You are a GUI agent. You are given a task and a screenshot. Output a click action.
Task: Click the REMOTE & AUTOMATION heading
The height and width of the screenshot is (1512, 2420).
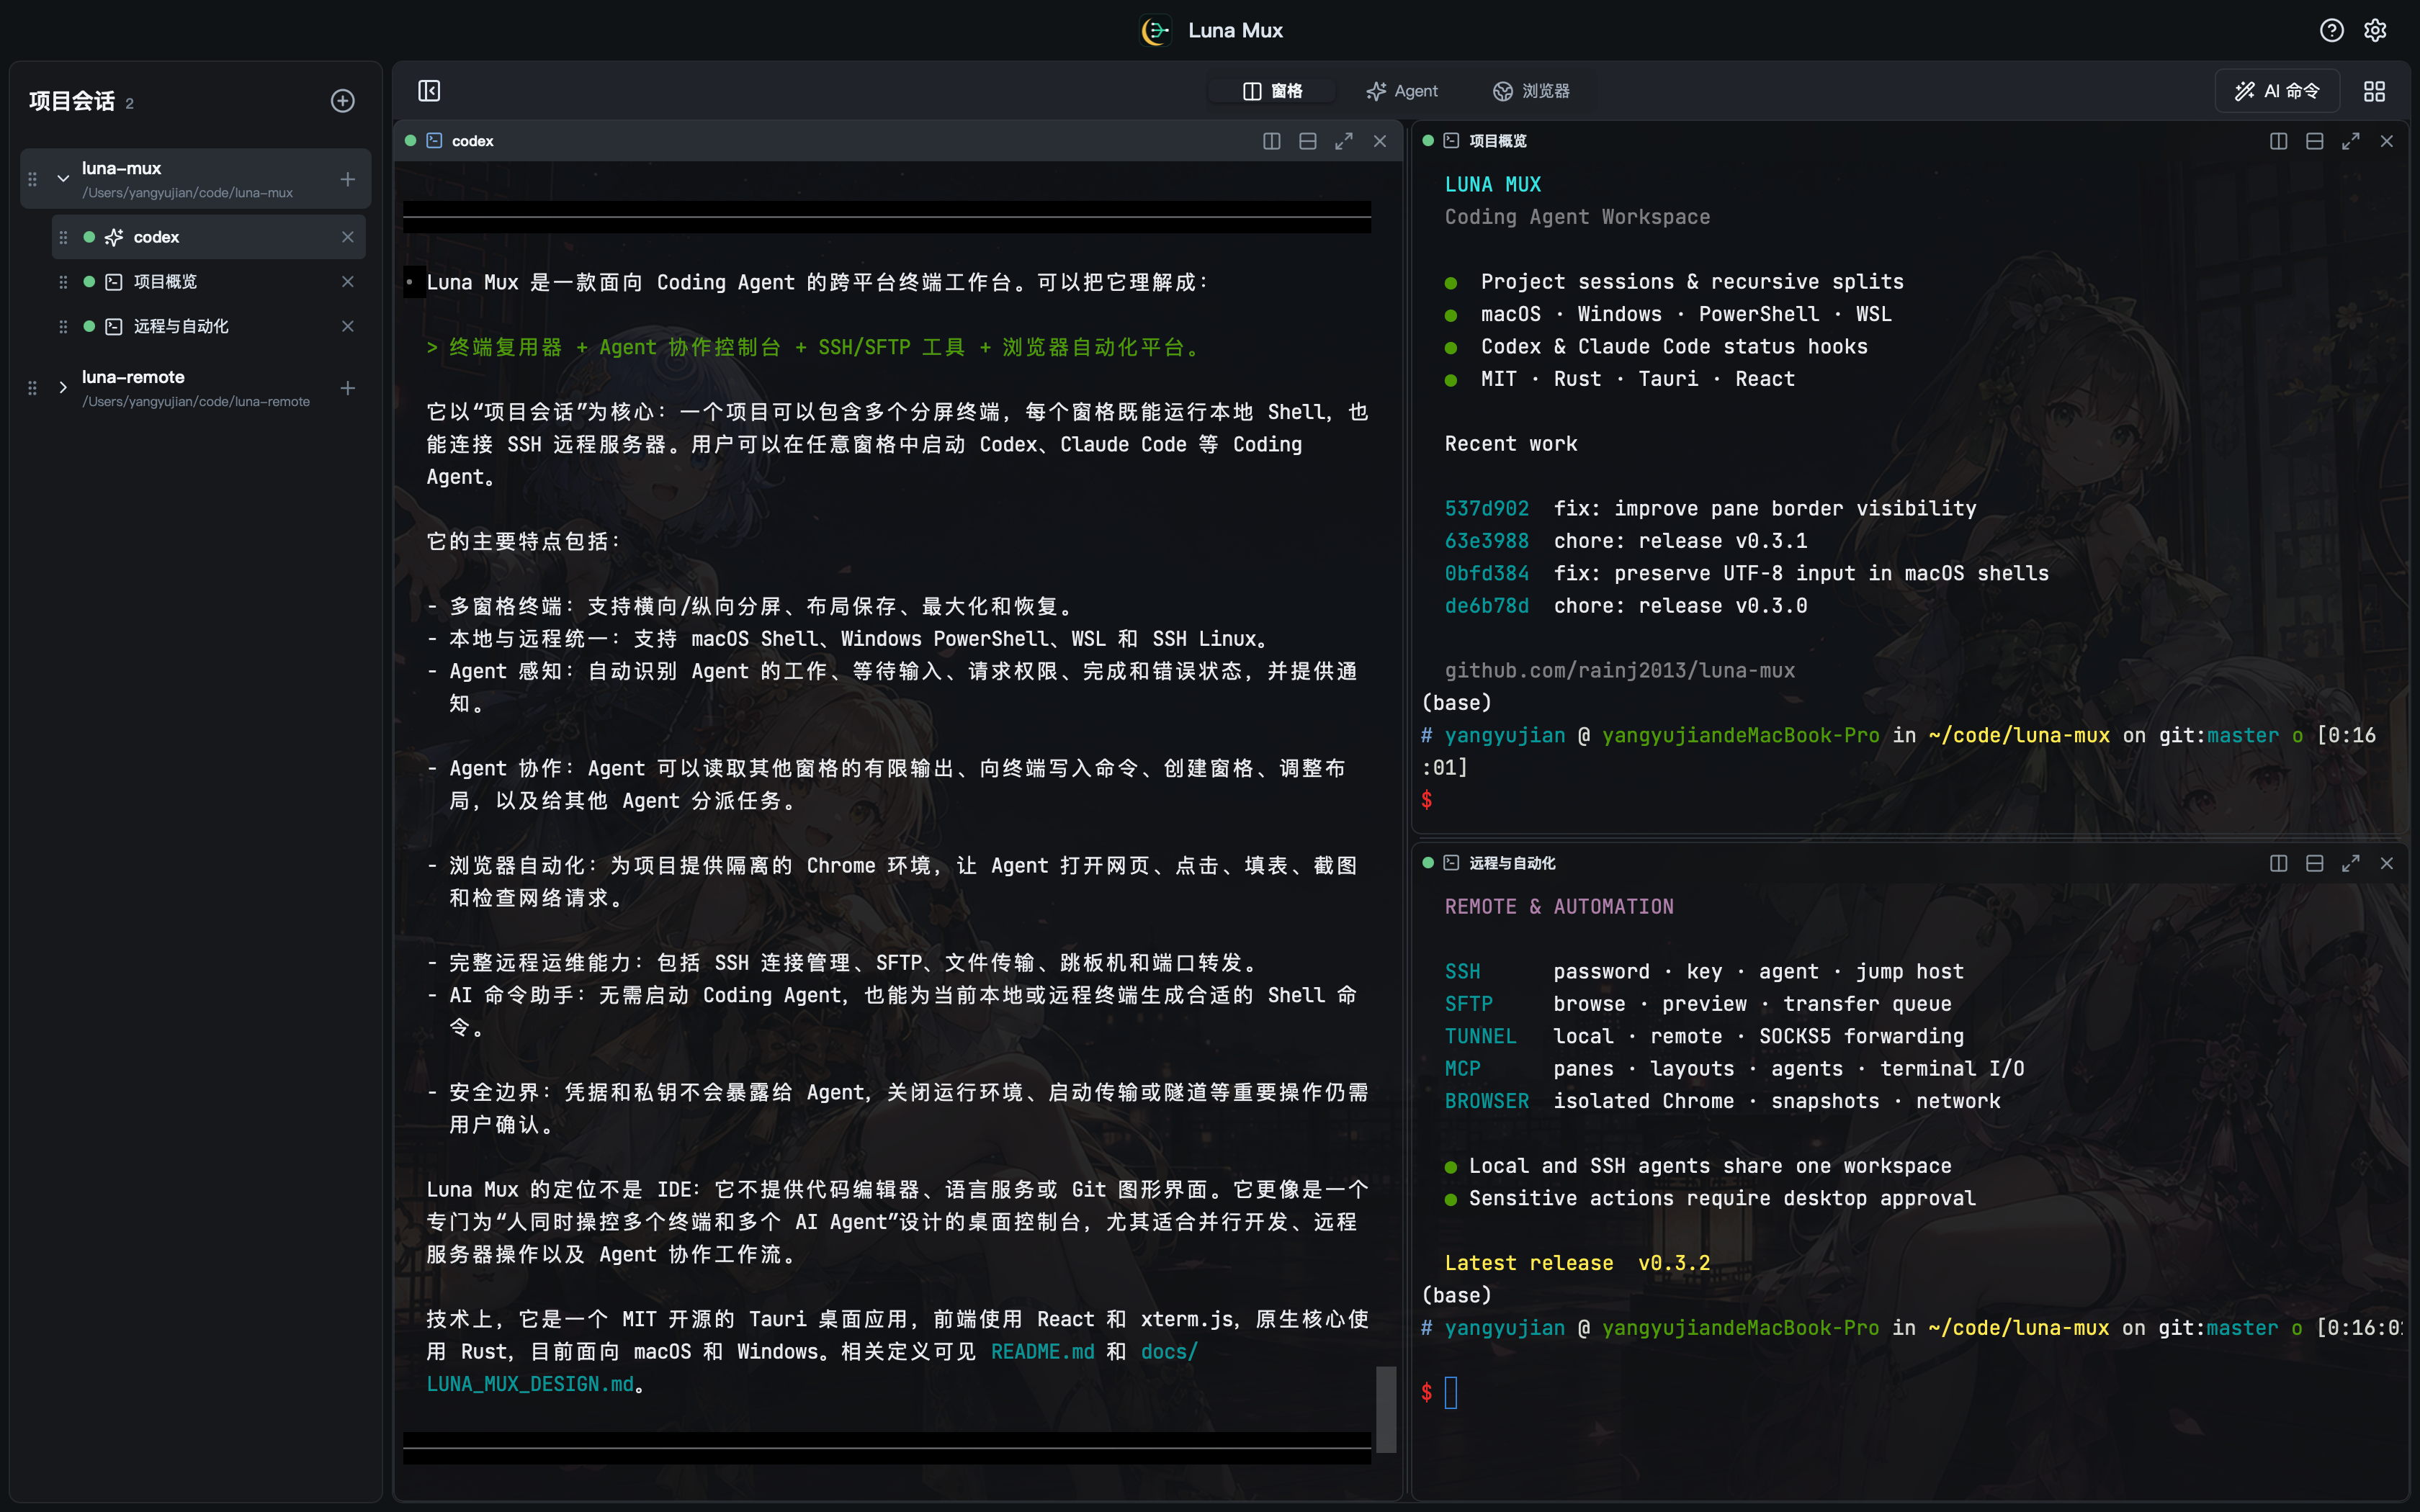pos(1559,907)
